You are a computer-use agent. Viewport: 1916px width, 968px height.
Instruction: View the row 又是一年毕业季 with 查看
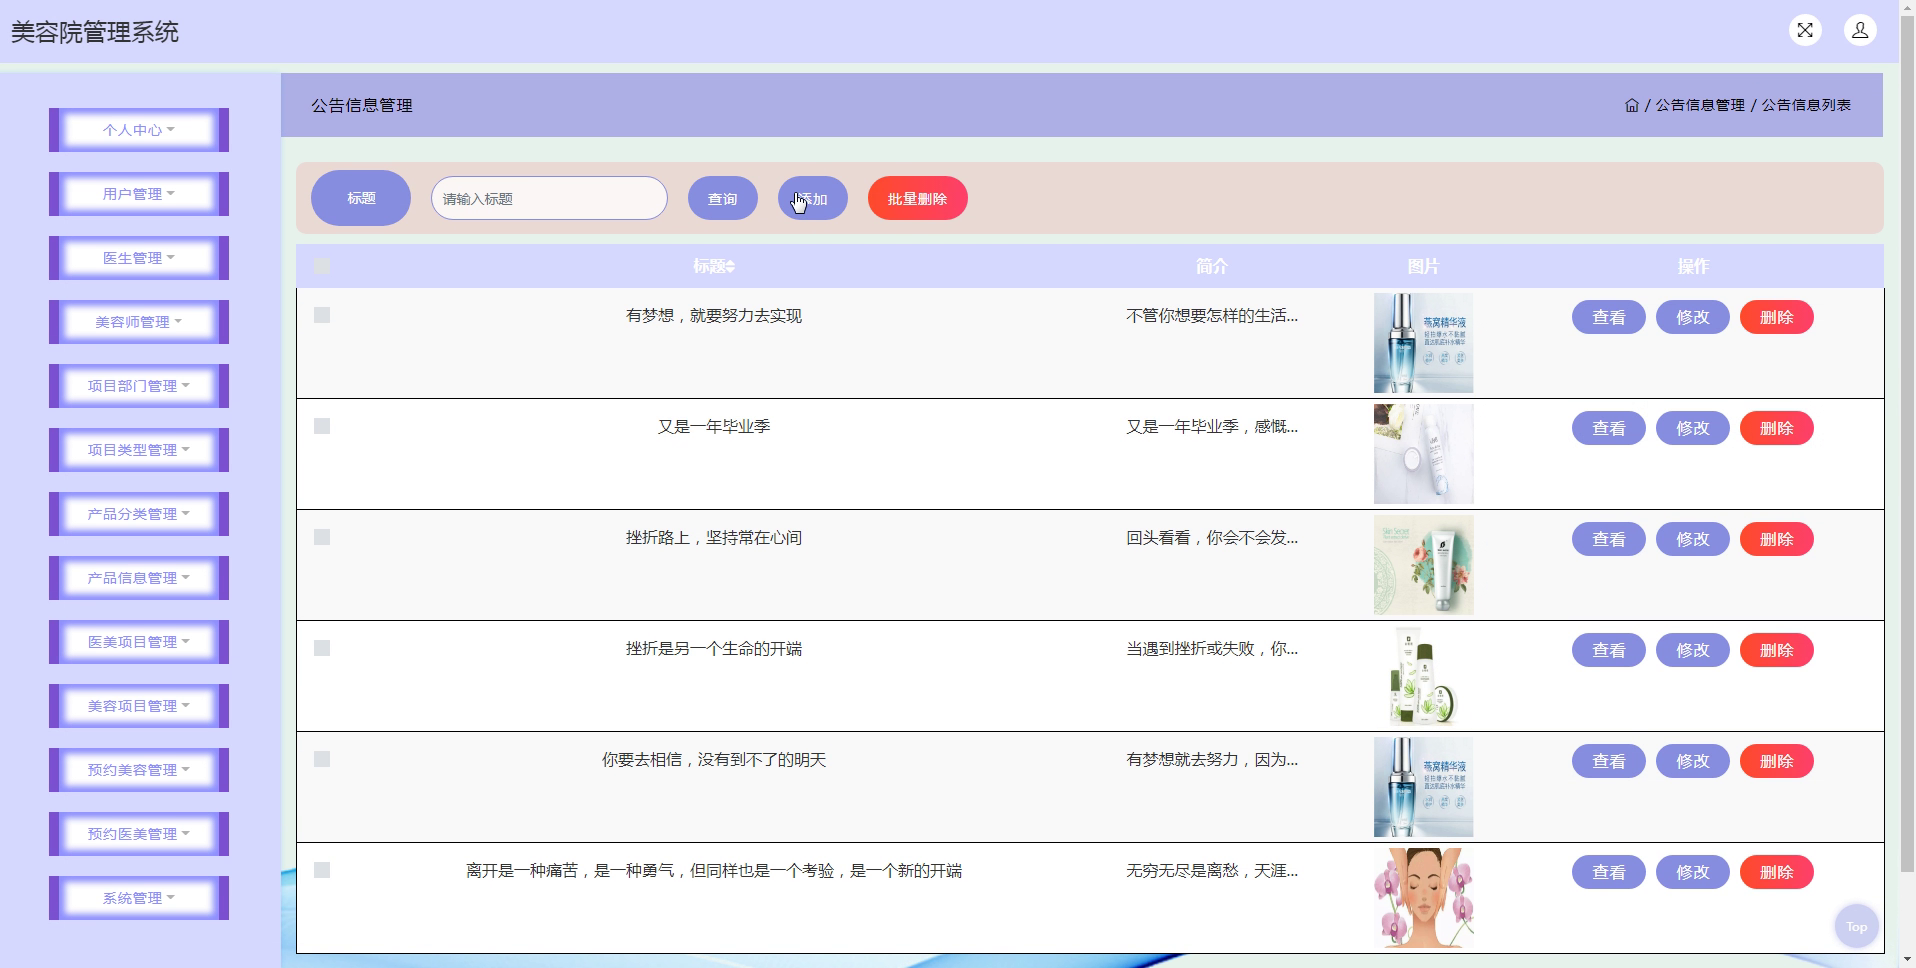[1609, 428]
